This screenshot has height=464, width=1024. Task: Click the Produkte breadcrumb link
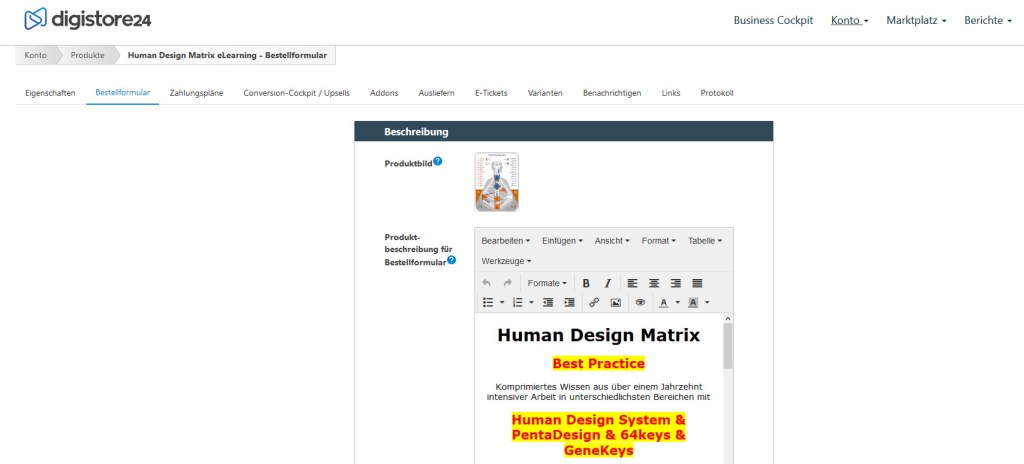[87, 55]
